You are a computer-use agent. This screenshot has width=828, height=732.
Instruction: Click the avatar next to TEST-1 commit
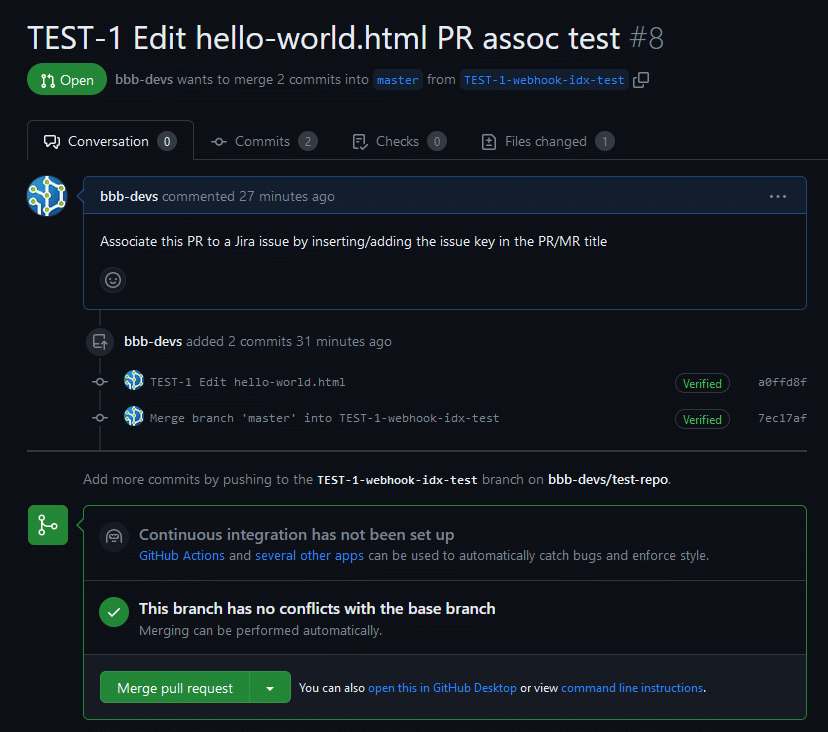(x=134, y=381)
